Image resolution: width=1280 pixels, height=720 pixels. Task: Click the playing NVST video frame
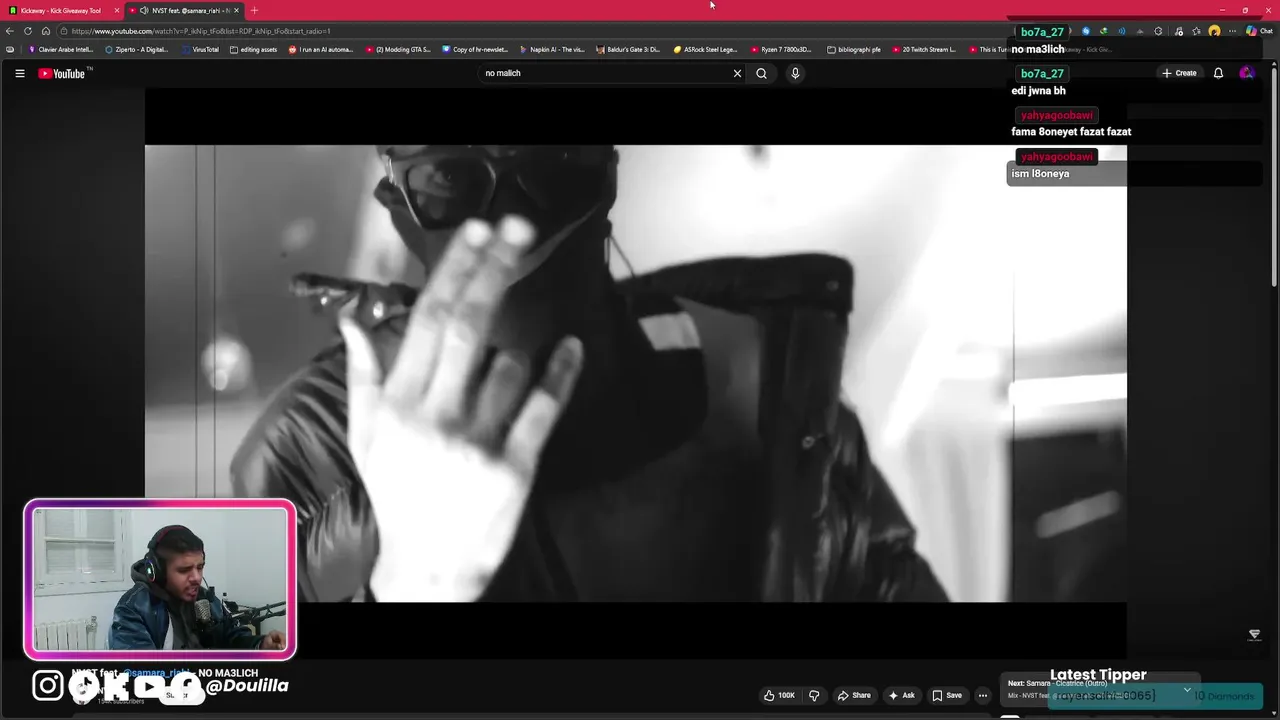635,374
